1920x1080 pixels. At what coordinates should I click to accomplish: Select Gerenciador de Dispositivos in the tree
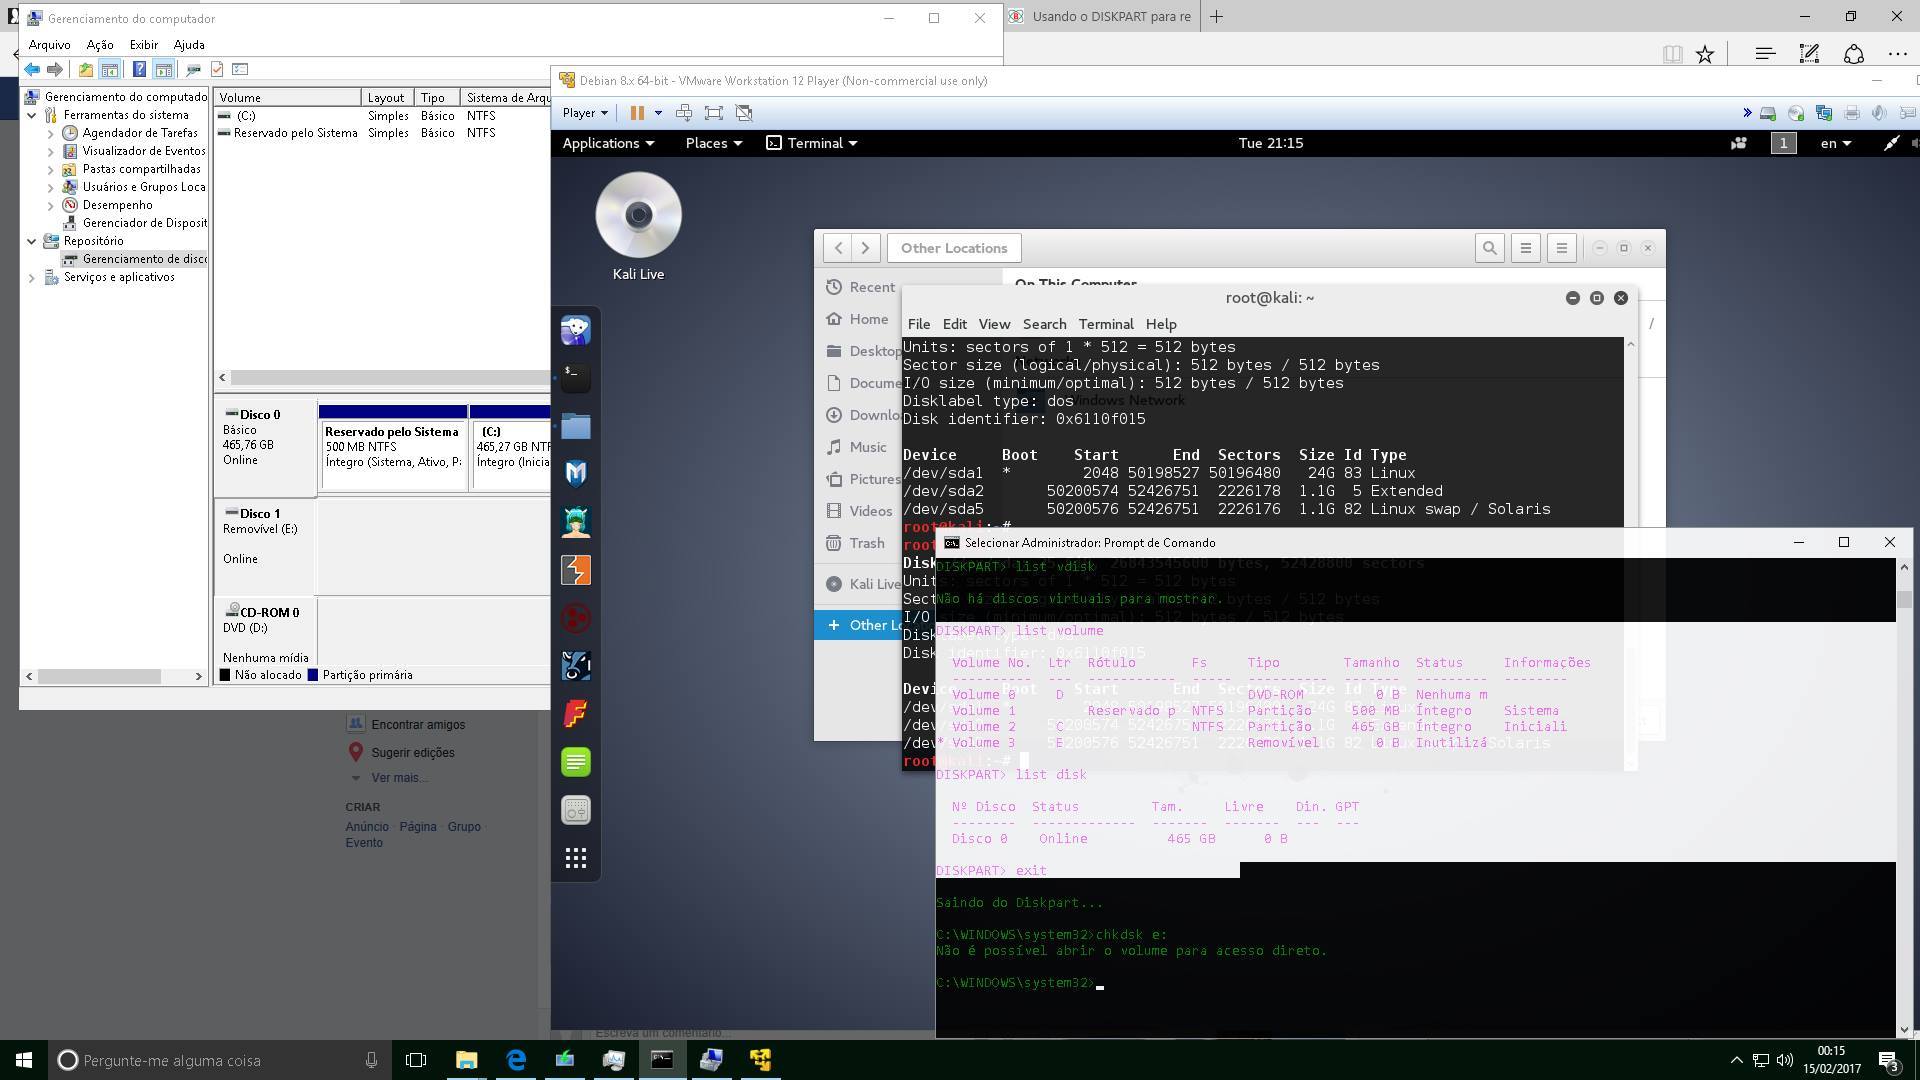tap(145, 223)
